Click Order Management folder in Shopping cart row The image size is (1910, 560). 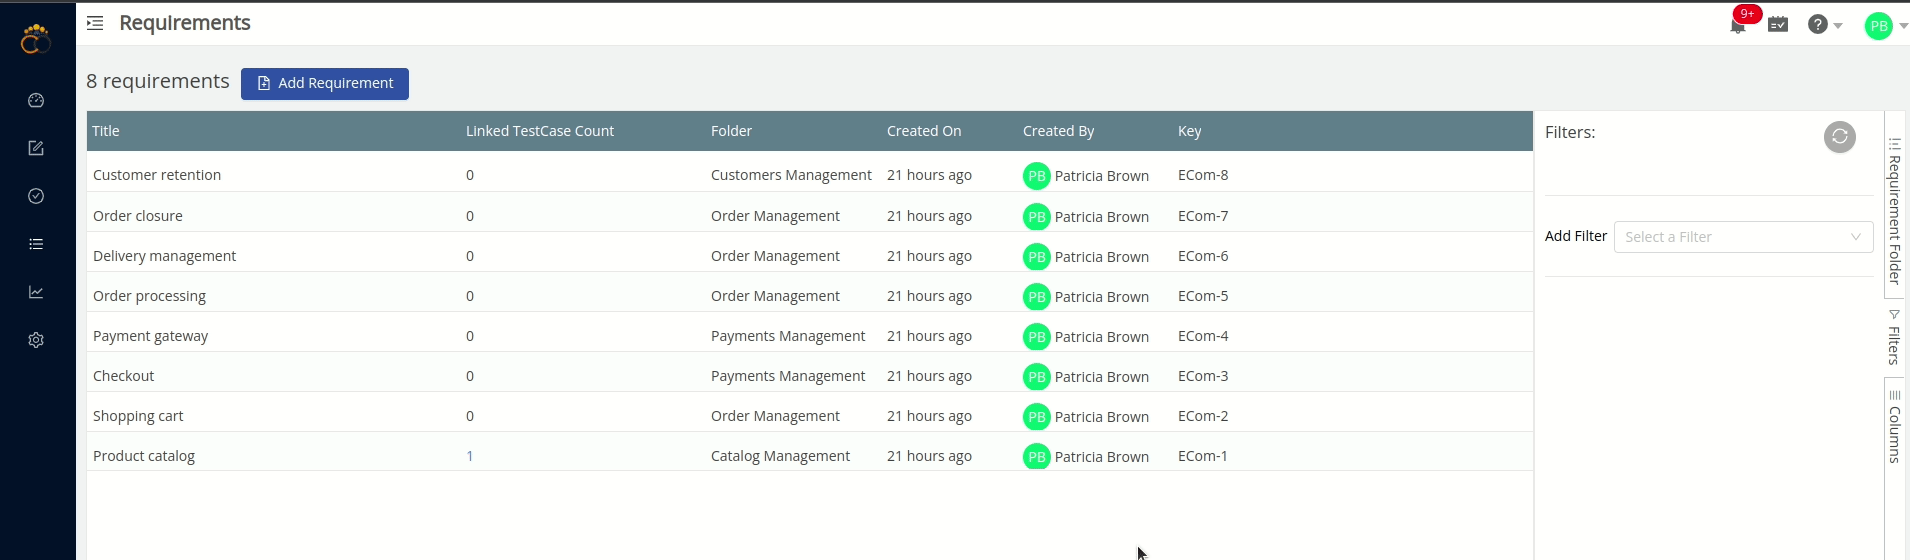click(775, 416)
